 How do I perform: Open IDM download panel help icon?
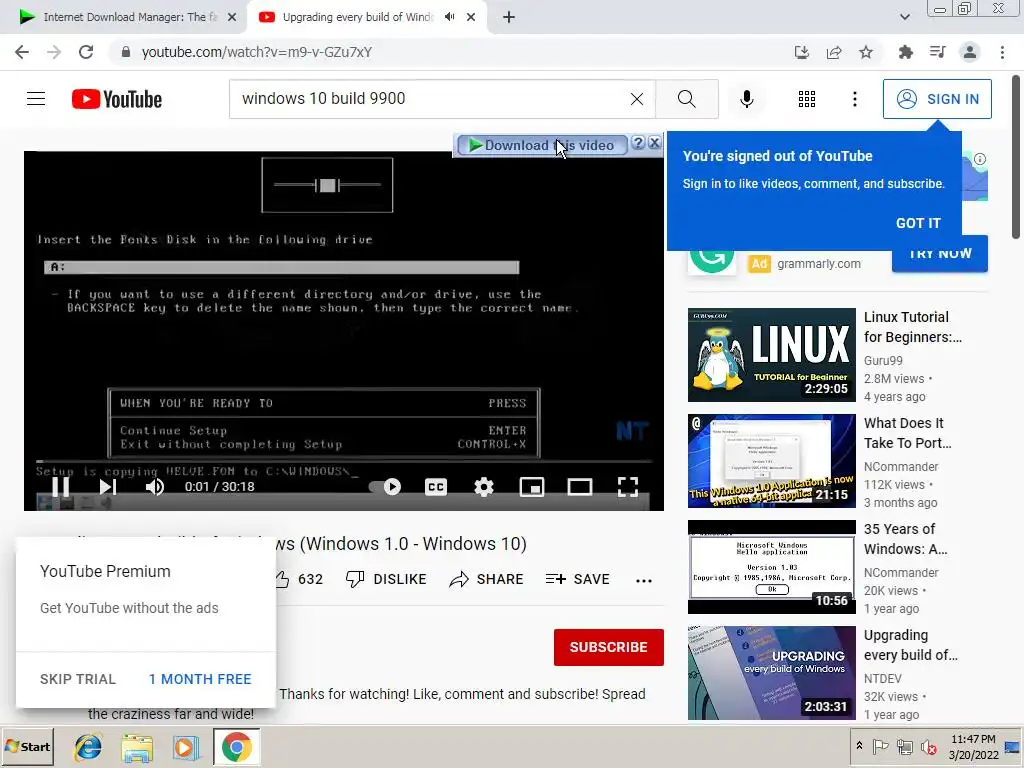pyautogui.click(x=638, y=143)
